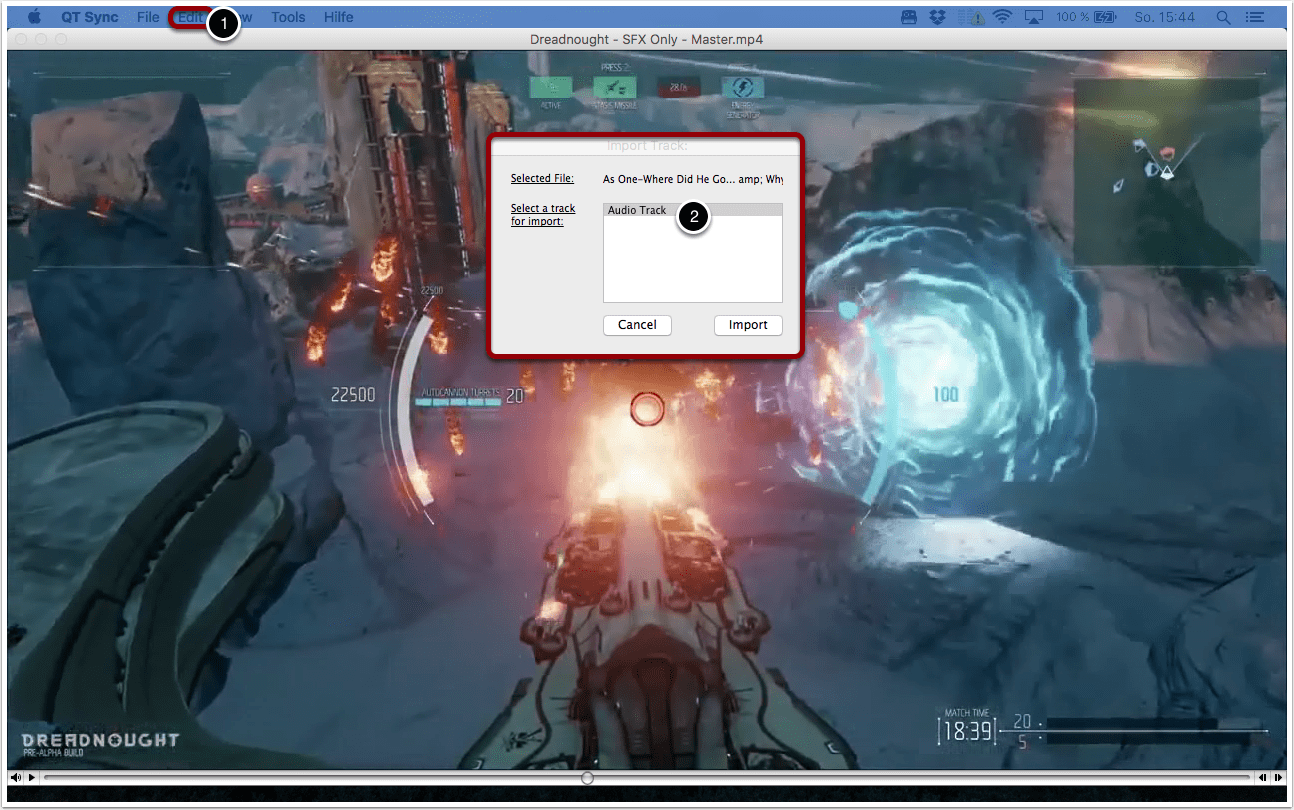The width and height of the screenshot is (1294, 810).
Task: Open the Notification Center list icon
Action: pyautogui.click(x=1253, y=17)
